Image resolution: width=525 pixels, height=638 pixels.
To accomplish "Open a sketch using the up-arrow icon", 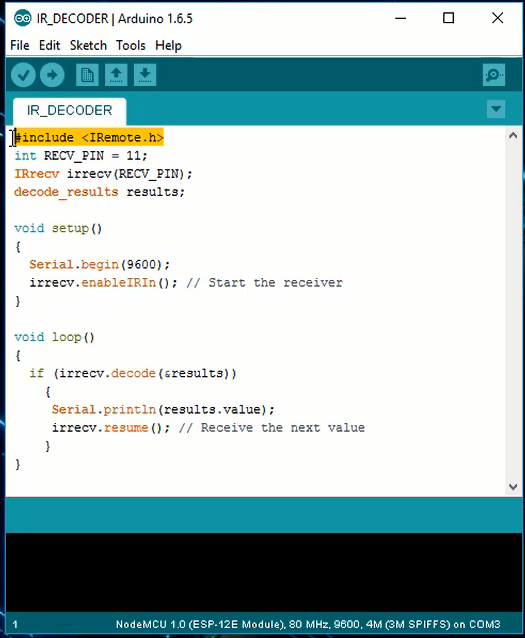I will (116, 75).
